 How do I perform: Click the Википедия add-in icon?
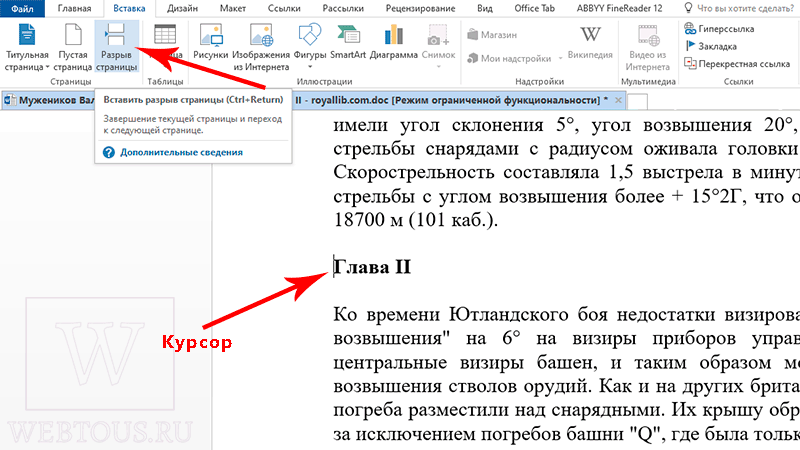(590, 42)
